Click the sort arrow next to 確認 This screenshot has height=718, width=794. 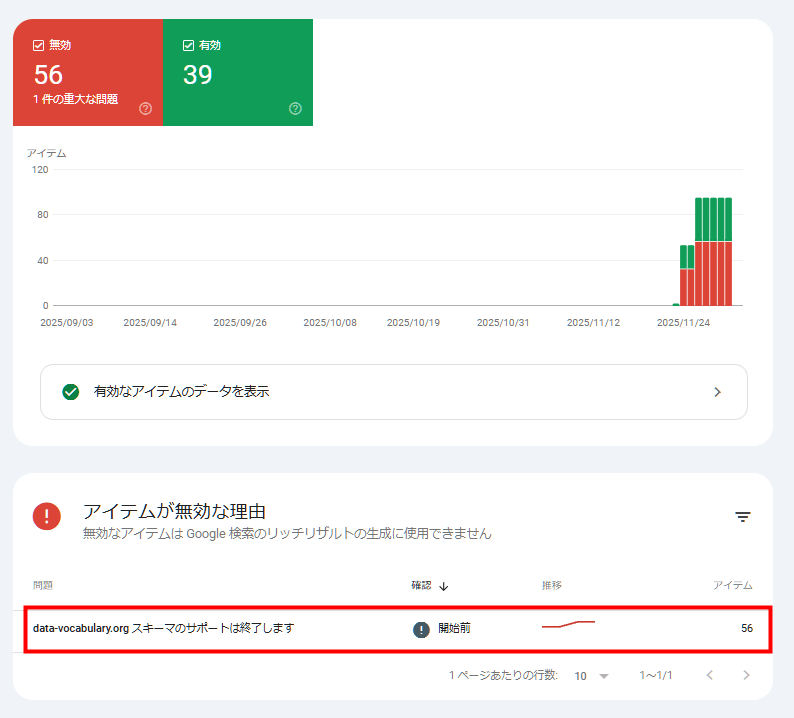[x=443, y=586]
